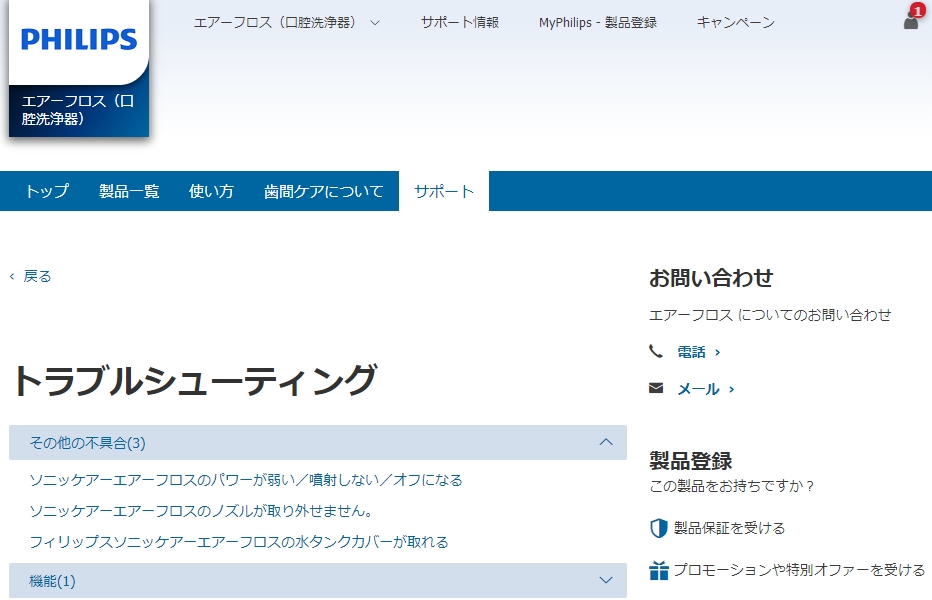Image resolution: width=932 pixels, height=600 pixels.
Task: Click 製品保証を受ける link
Action: click(x=729, y=528)
